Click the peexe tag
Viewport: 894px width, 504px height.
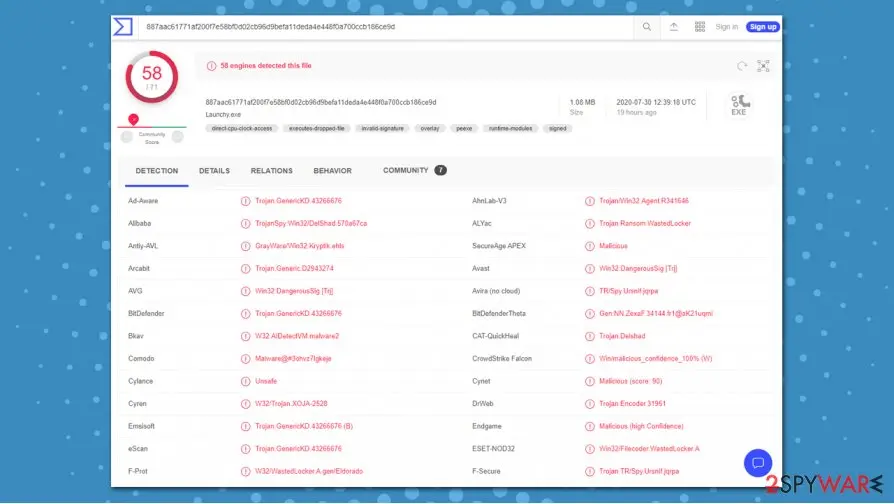pos(464,129)
